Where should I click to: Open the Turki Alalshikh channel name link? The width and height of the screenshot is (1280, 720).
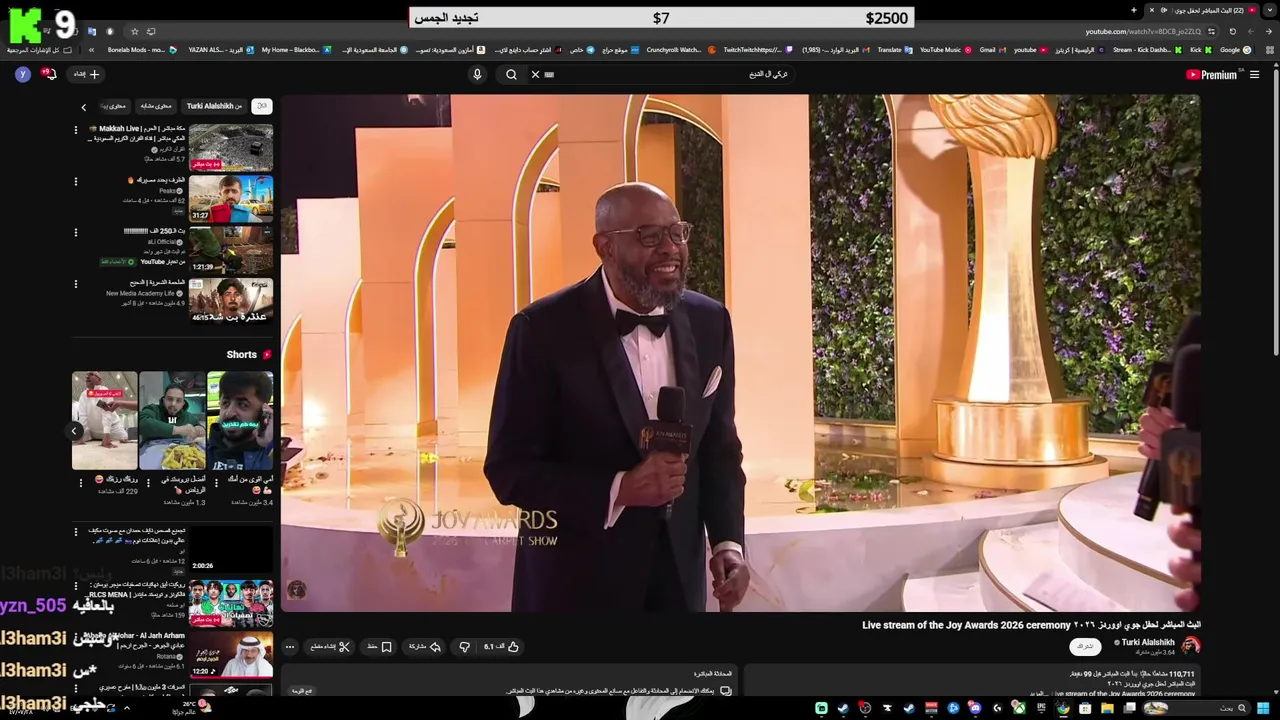[1148, 643]
